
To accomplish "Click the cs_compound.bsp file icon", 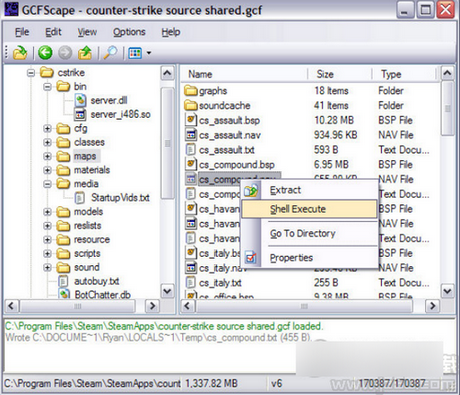I will click(191, 164).
